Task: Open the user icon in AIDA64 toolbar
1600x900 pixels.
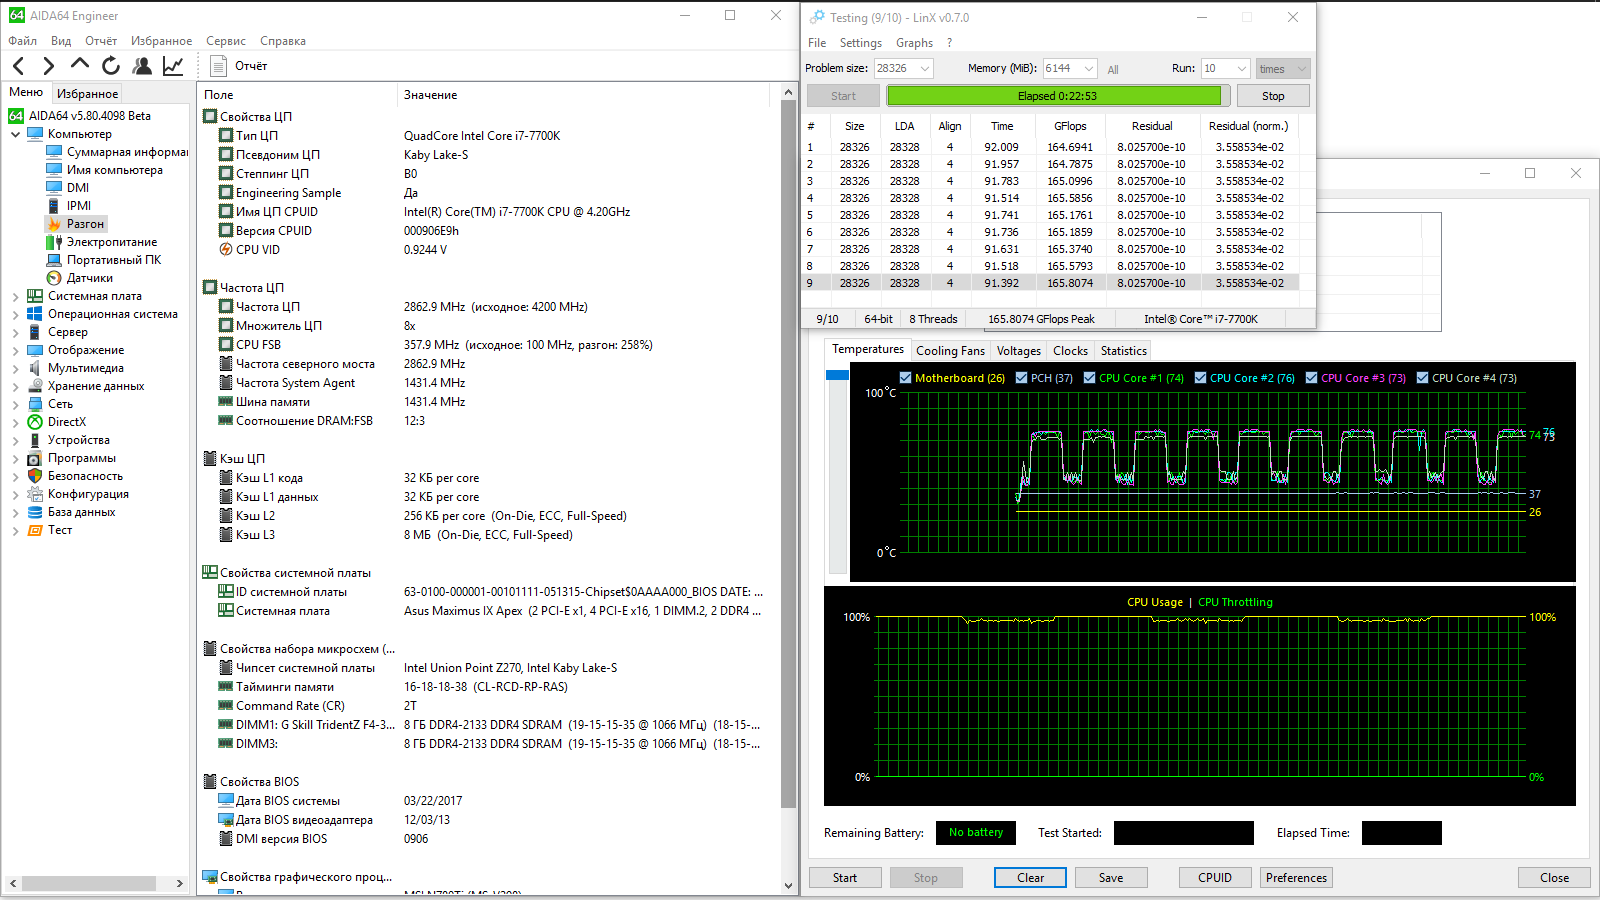Action: tap(142, 66)
